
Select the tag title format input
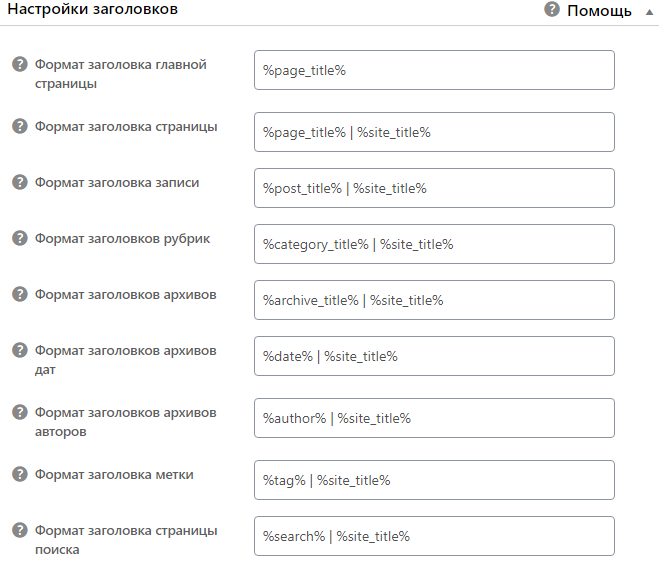[x=434, y=480]
